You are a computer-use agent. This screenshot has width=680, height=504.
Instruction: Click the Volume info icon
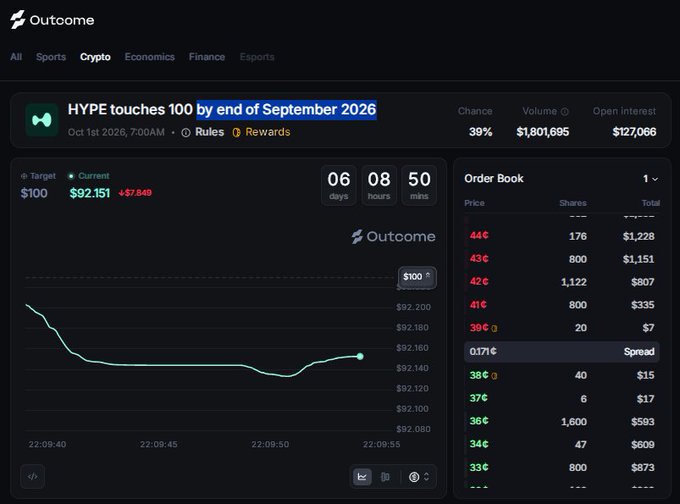pyautogui.click(x=565, y=112)
